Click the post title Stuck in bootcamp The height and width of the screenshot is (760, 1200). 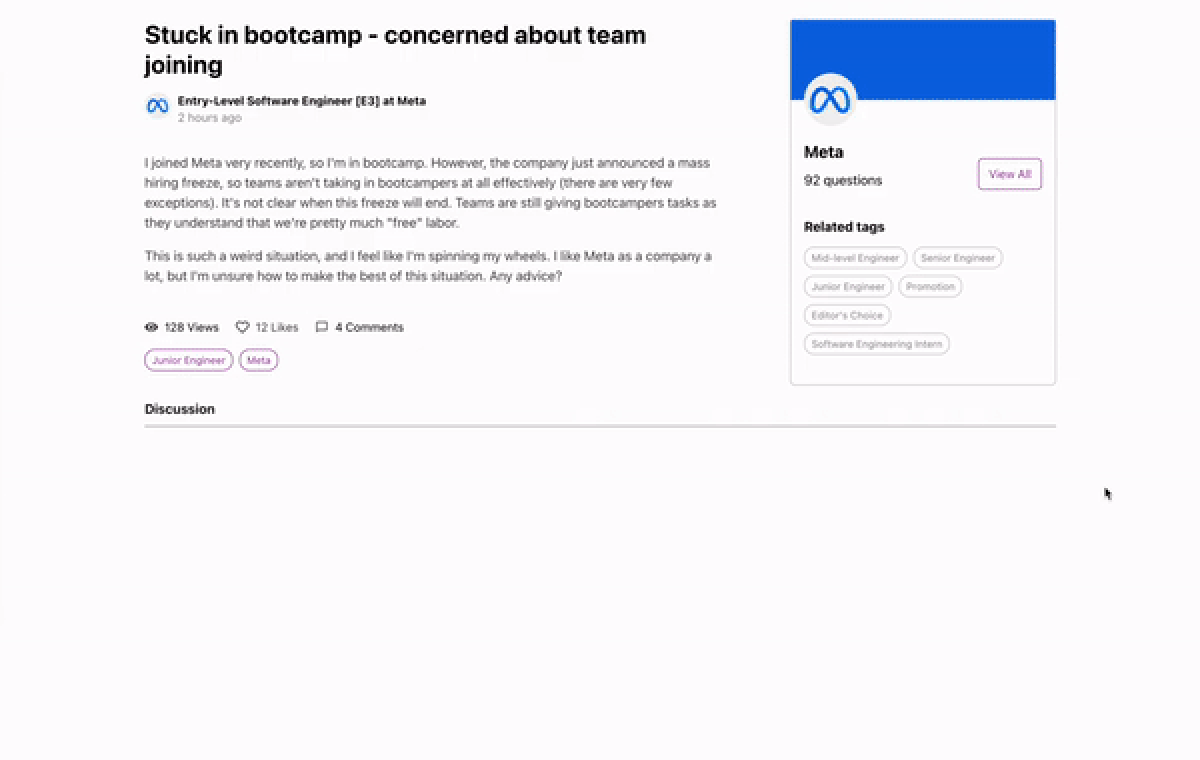pos(395,50)
